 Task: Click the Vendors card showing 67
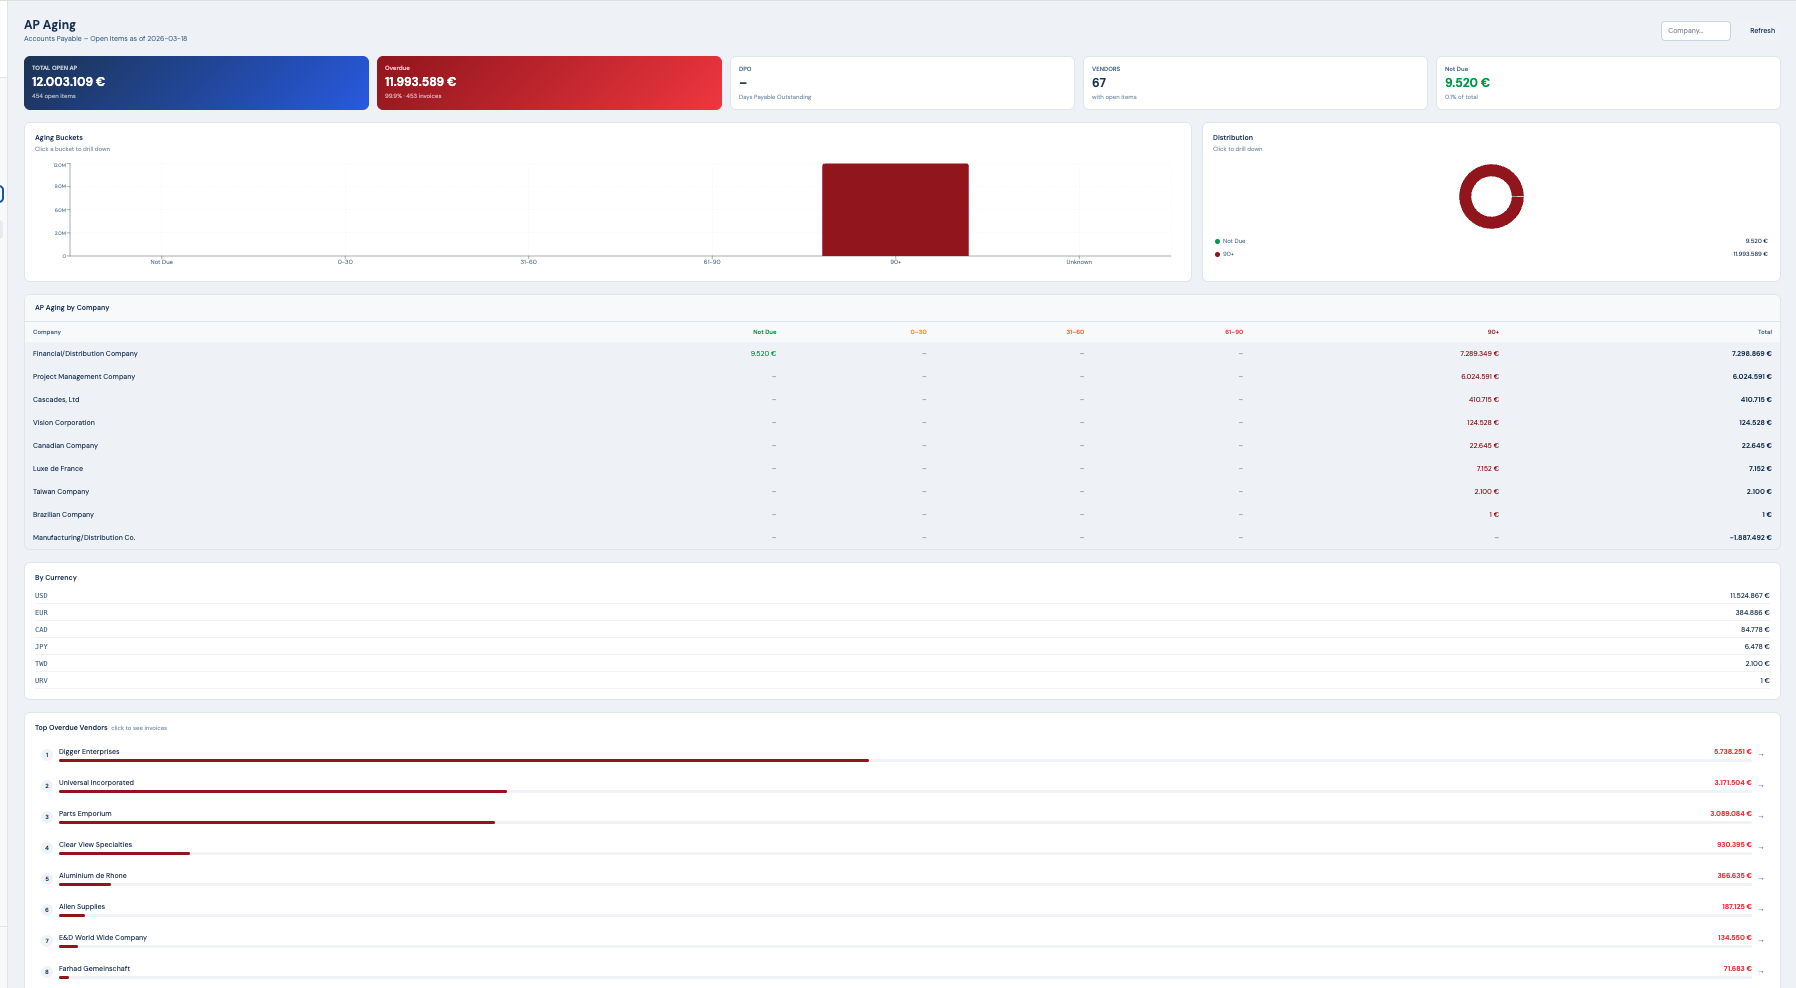[1255, 83]
